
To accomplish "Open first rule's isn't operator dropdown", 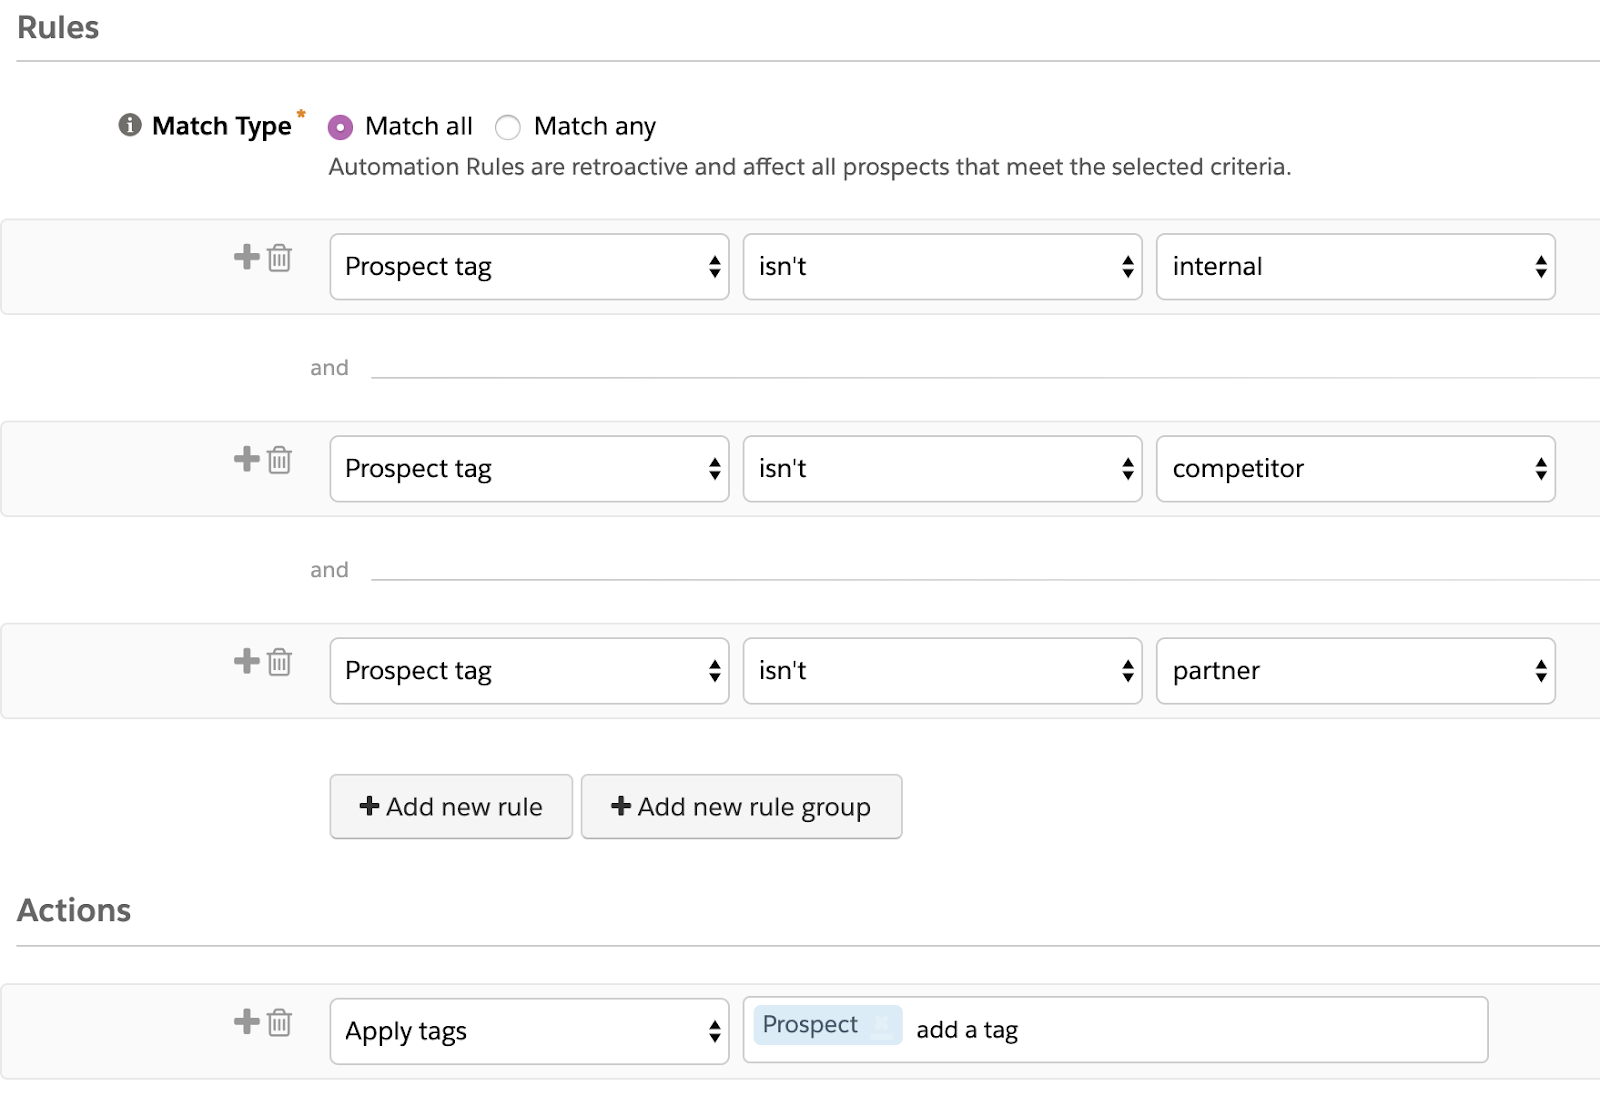I will point(942,267).
